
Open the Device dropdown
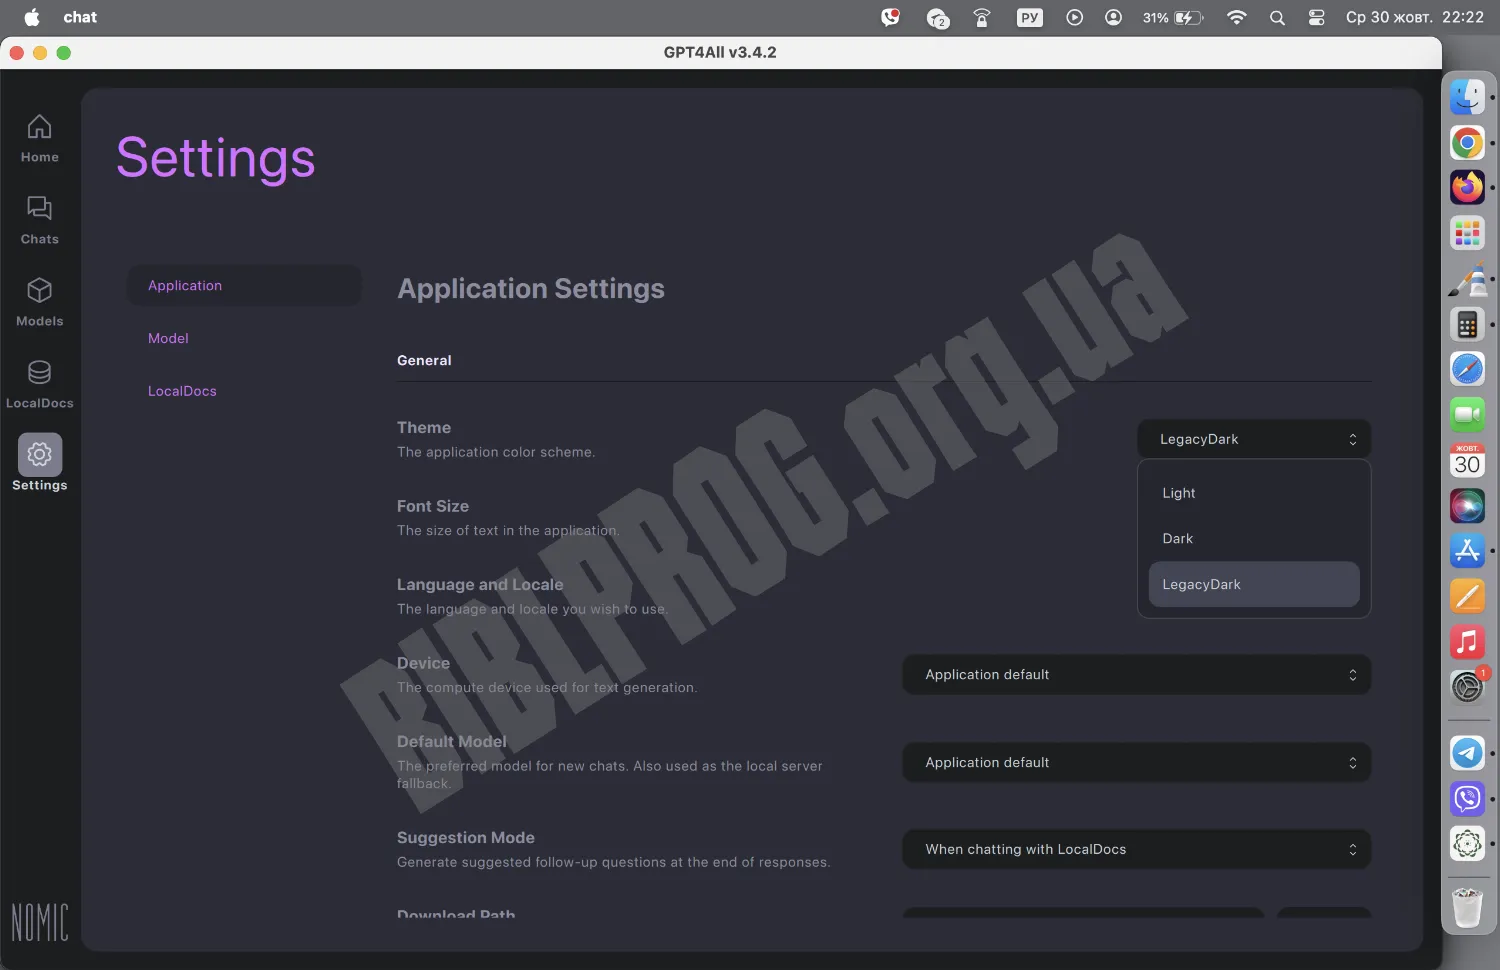coord(1137,675)
